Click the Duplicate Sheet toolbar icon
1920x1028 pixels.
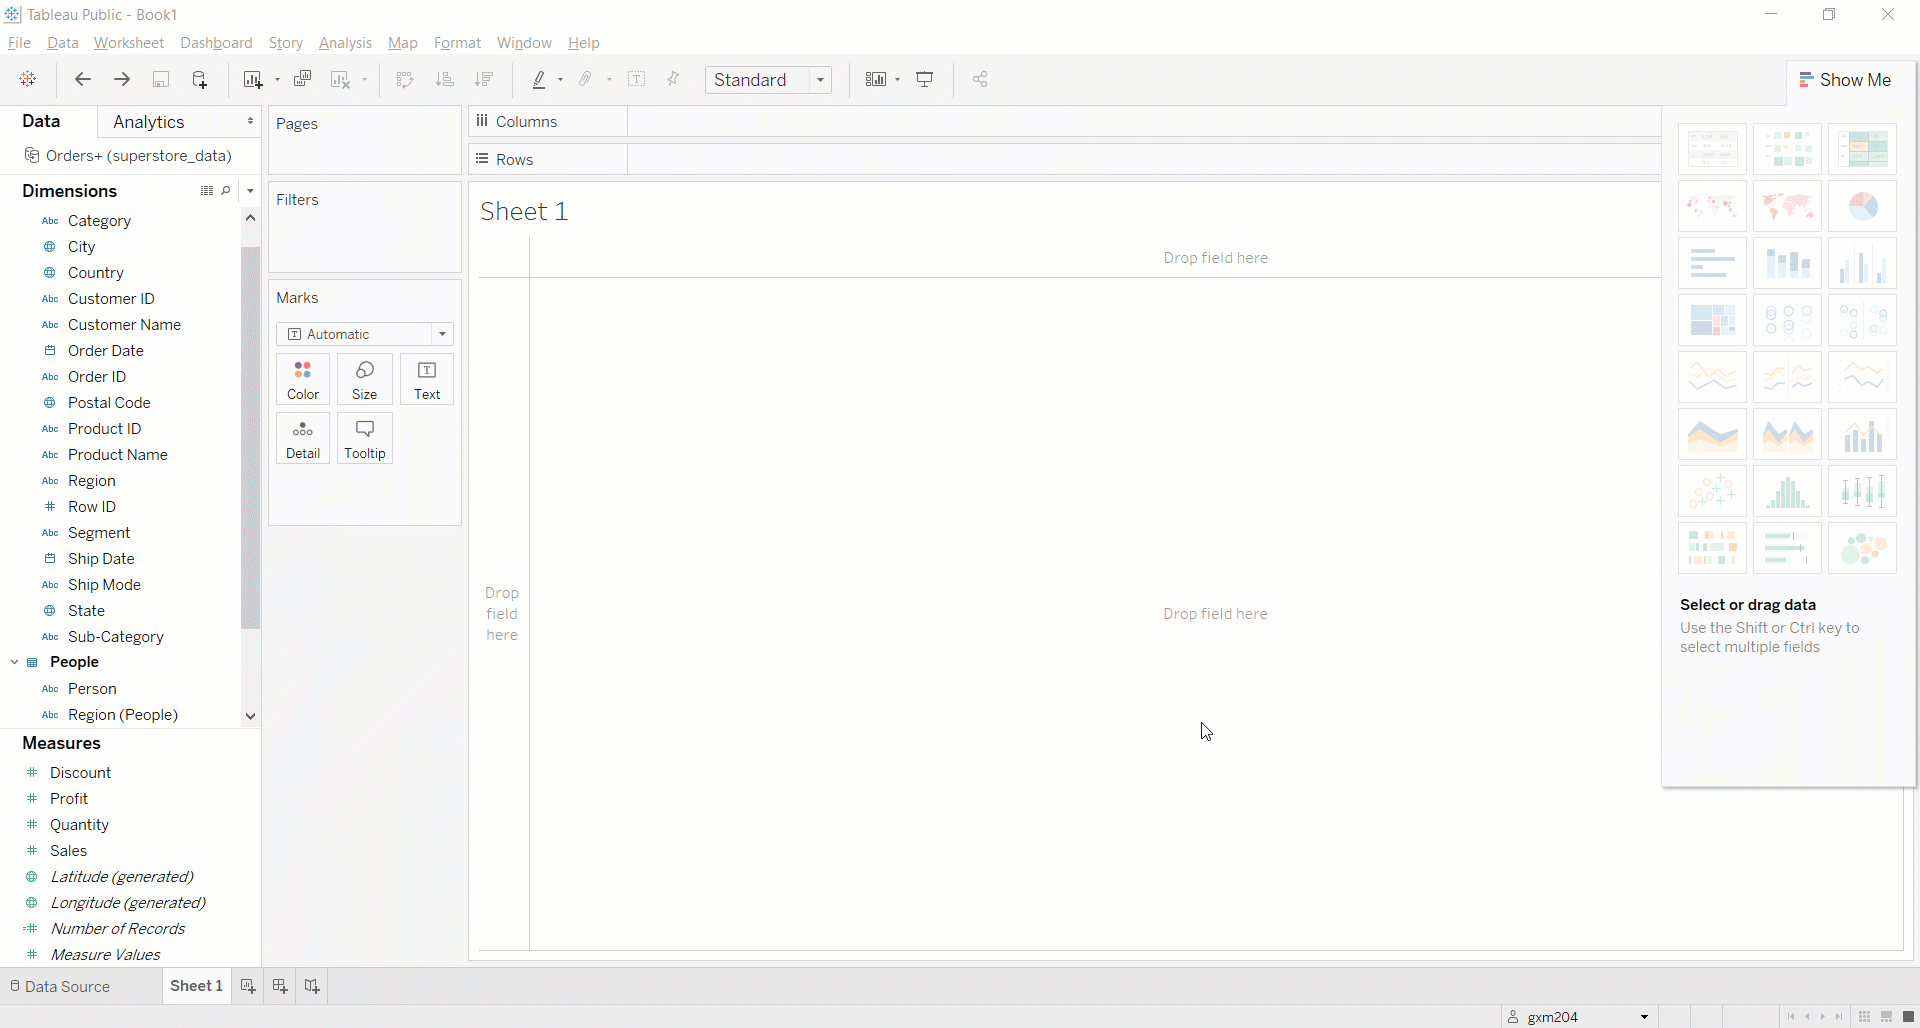303,80
